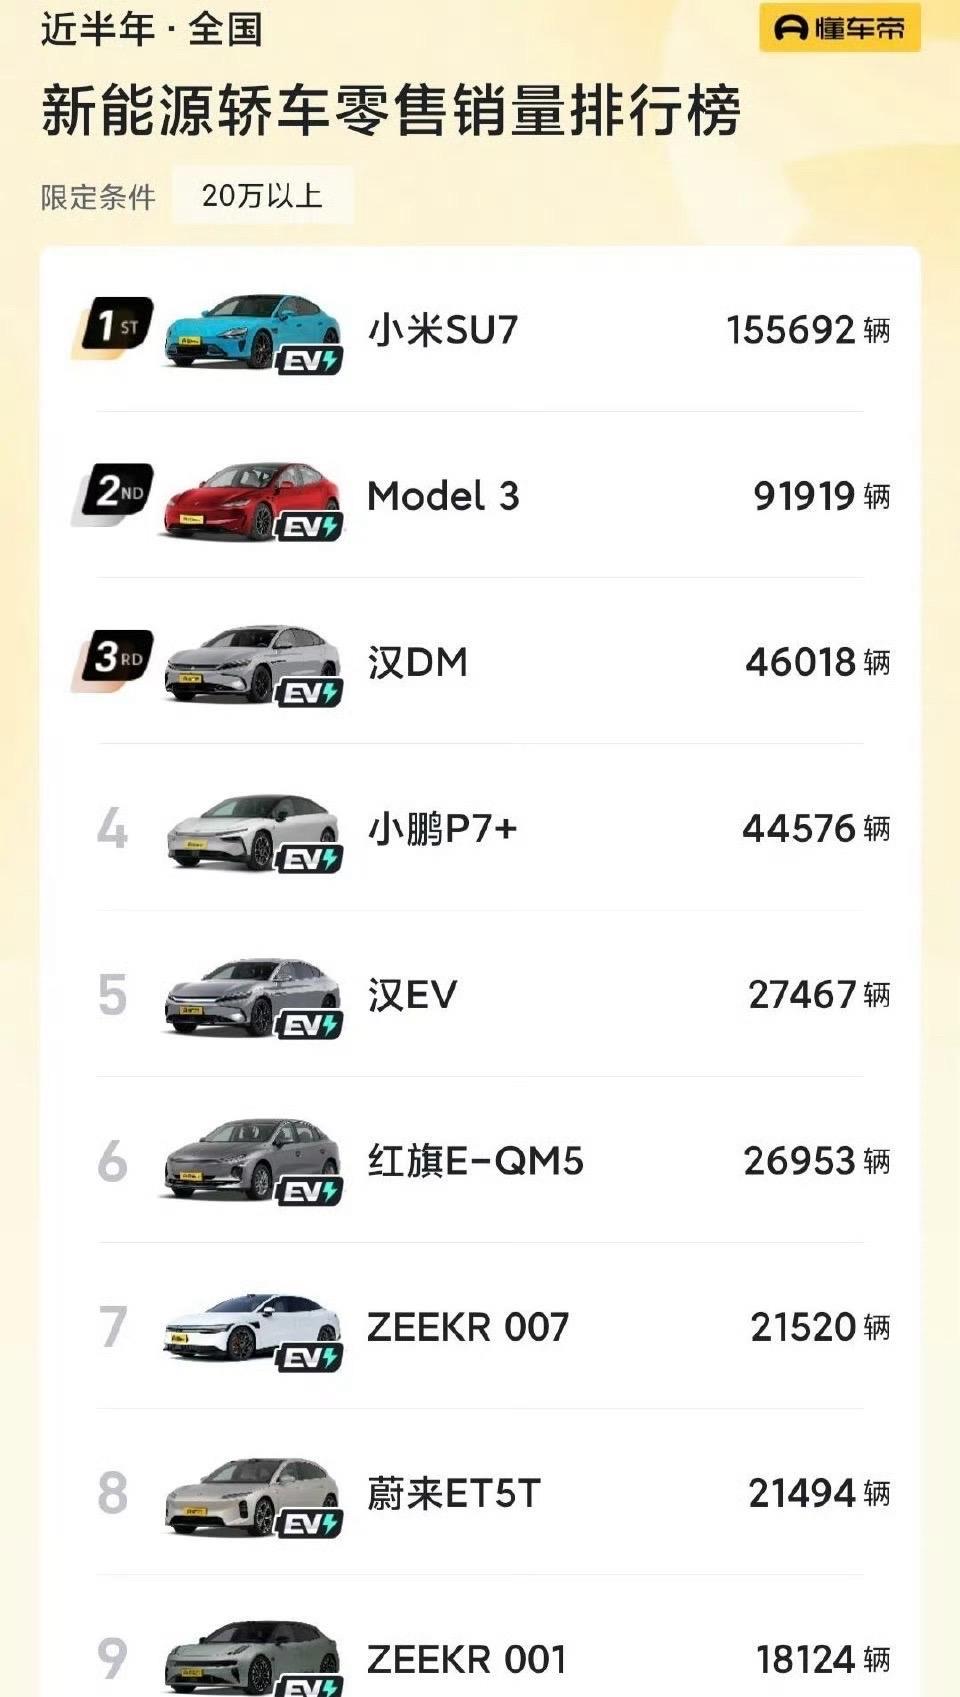This screenshot has width=960, height=1697.
Task: Tap the EV badge on 红旗E-QM5
Action: click(x=310, y=1191)
